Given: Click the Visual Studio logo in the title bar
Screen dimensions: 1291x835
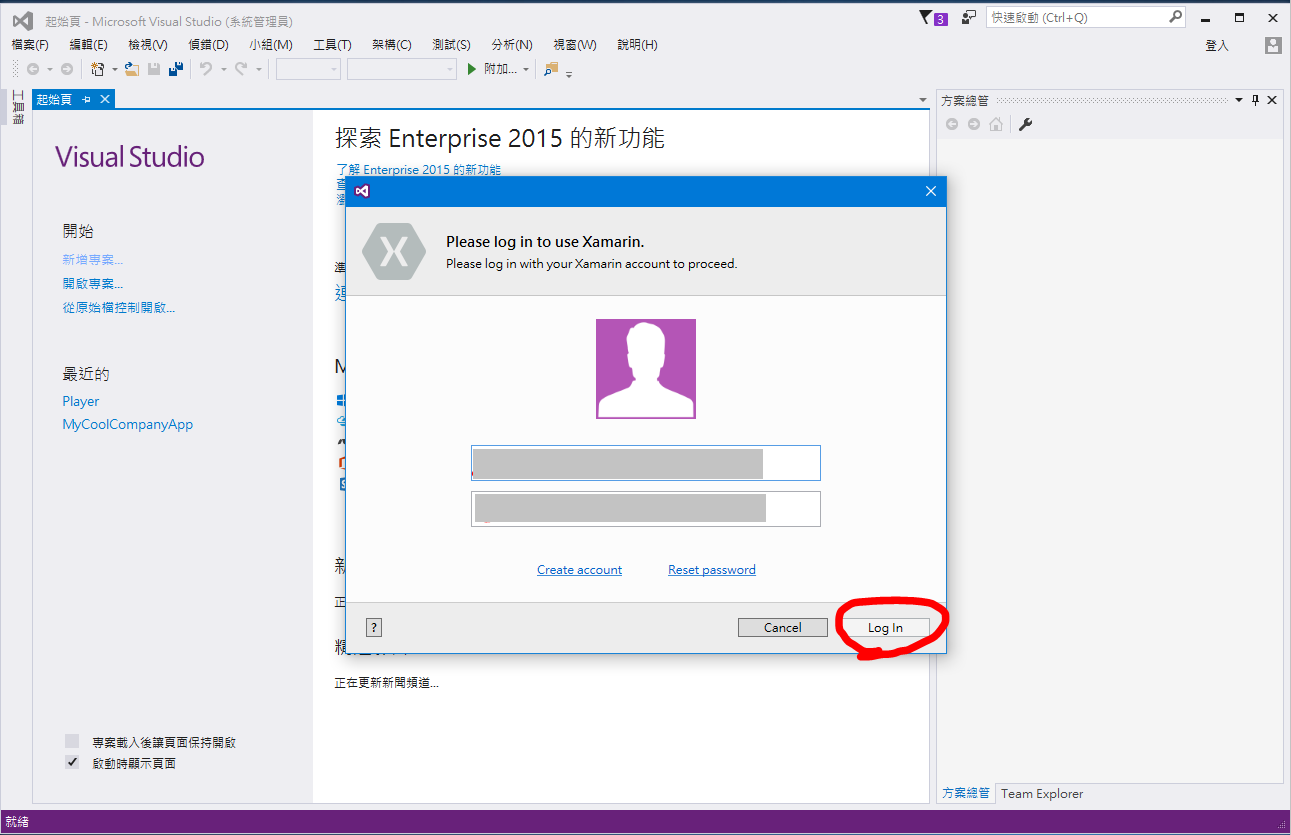Looking at the screenshot, I should [x=22, y=20].
